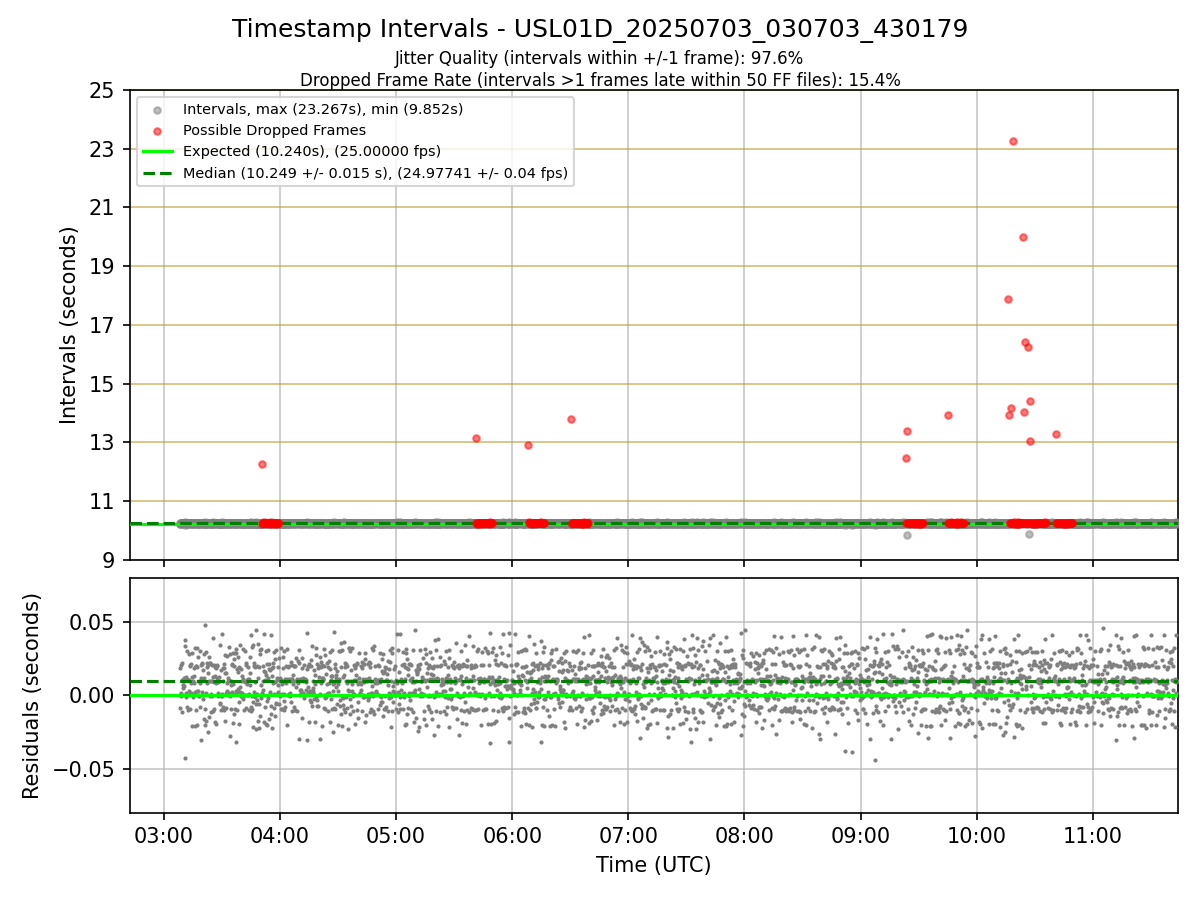Click the legend entry "Expected (10.240s), (25.00000 fps)"
Image resolution: width=1200 pixels, height=900 pixels.
(312, 151)
